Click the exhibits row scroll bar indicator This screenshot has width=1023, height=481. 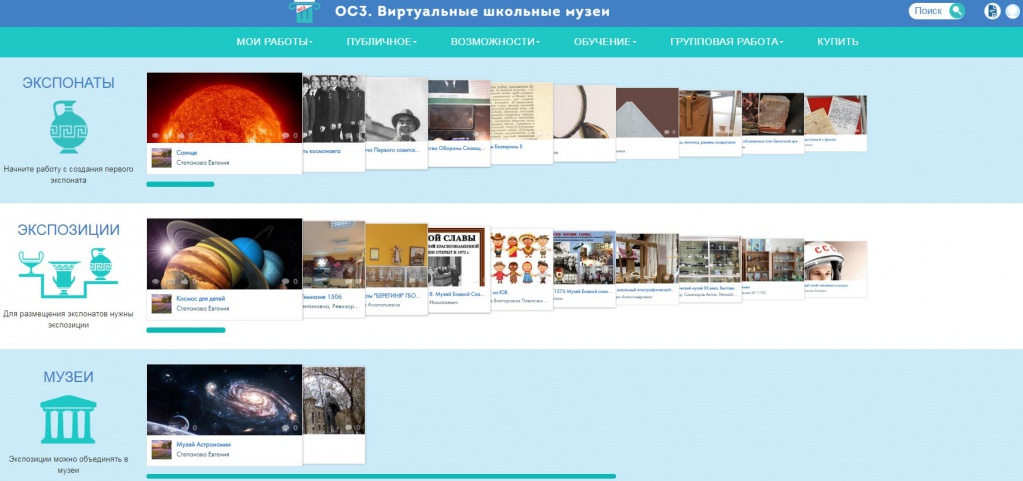[180, 185]
